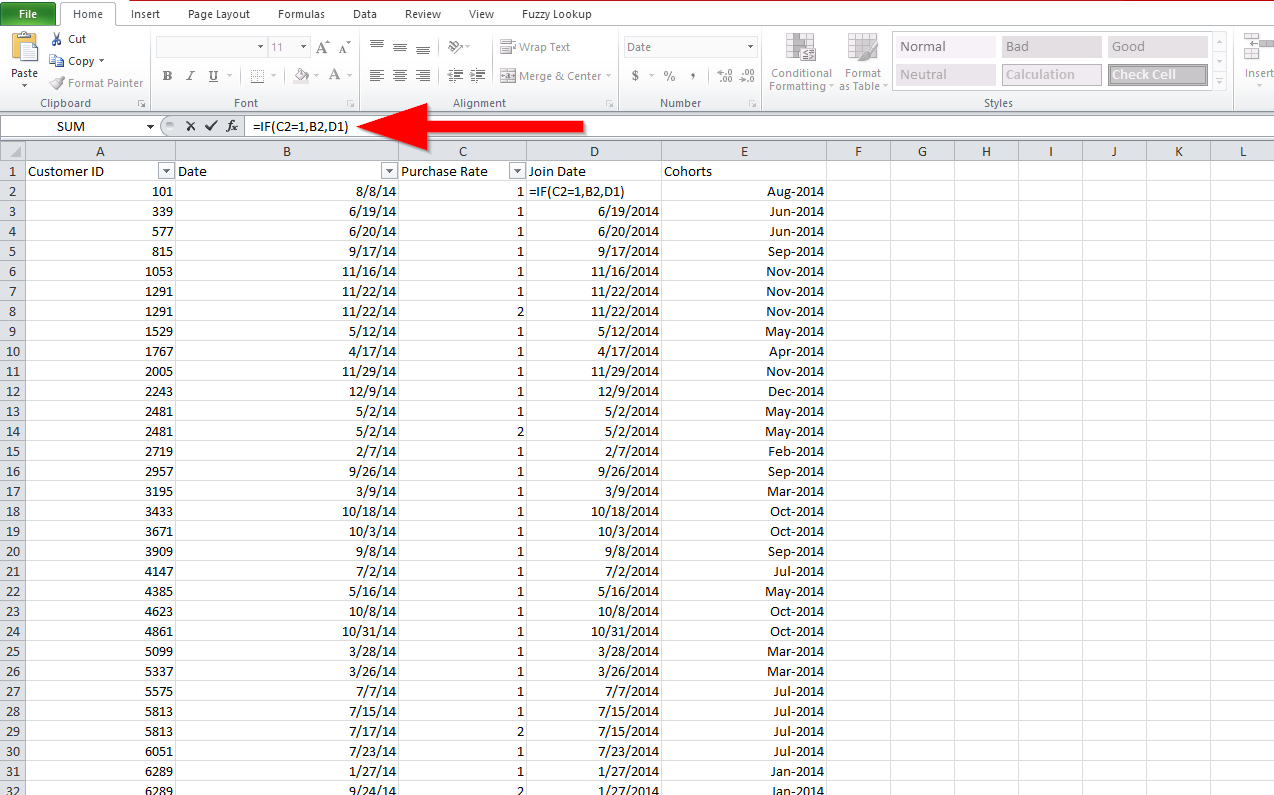The height and width of the screenshot is (795, 1274).
Task: Open the Font dialog launcher
Action: (x=351, y=104)
